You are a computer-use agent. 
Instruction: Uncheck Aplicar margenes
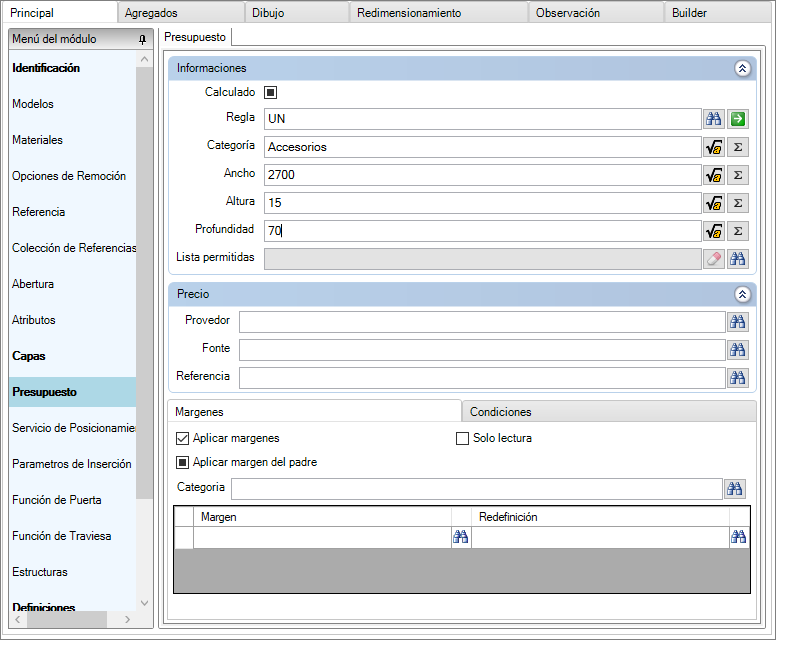(182, 438)
